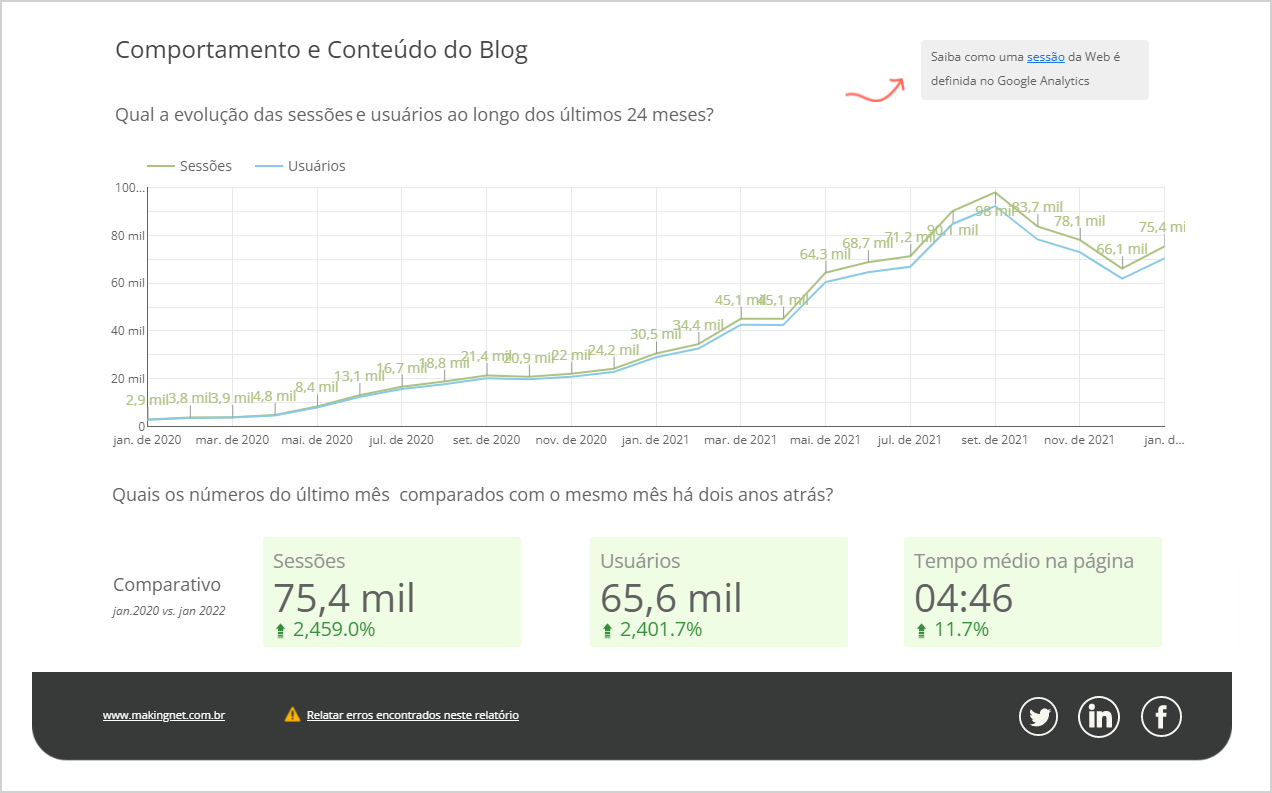Image resolution: width=1272 pixels, height=793 pixels.
Task: Toggle the Usuários series in the chart legend
Action: click(x=305, y=165)
